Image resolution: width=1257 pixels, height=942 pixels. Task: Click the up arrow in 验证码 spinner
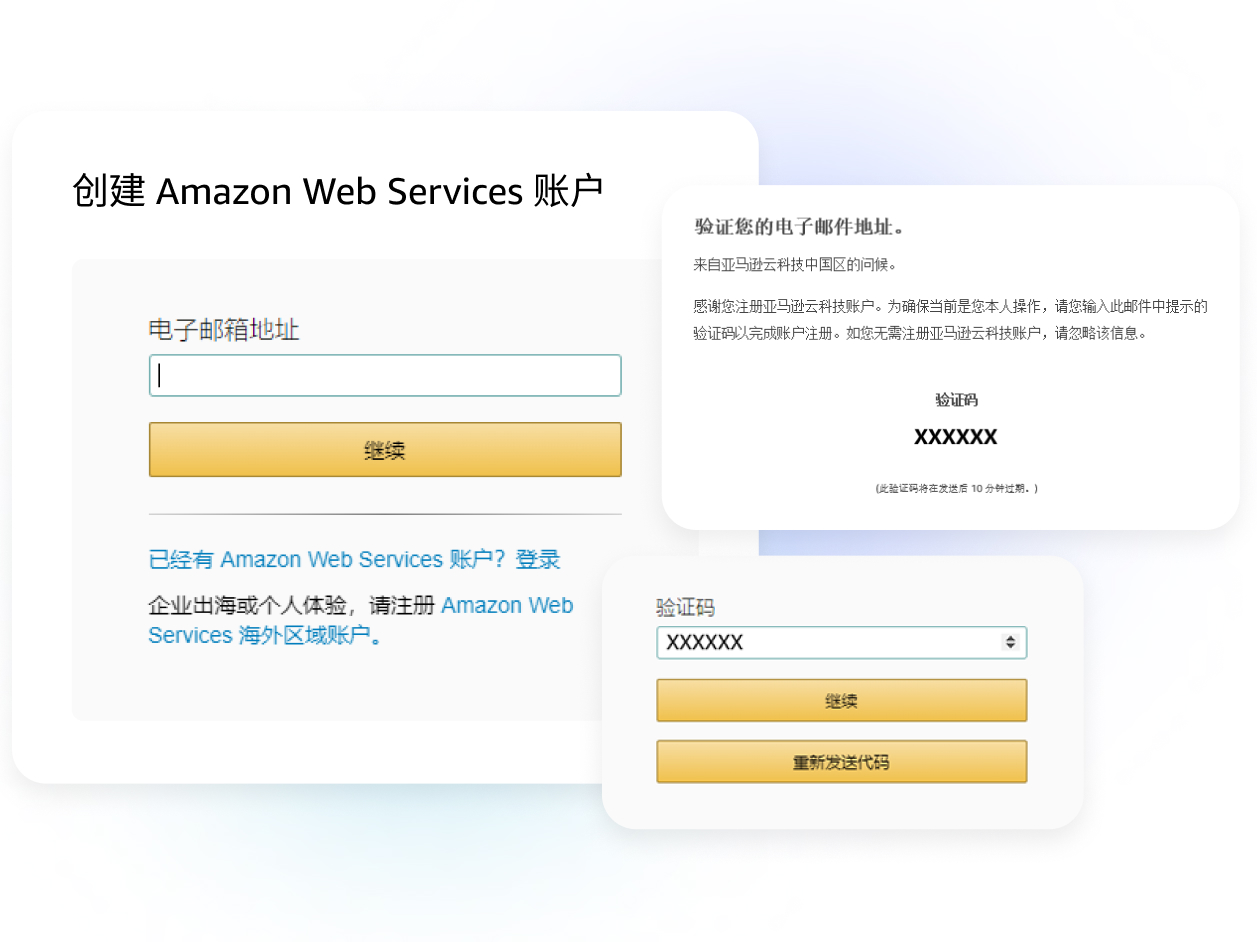[1011, 638]
